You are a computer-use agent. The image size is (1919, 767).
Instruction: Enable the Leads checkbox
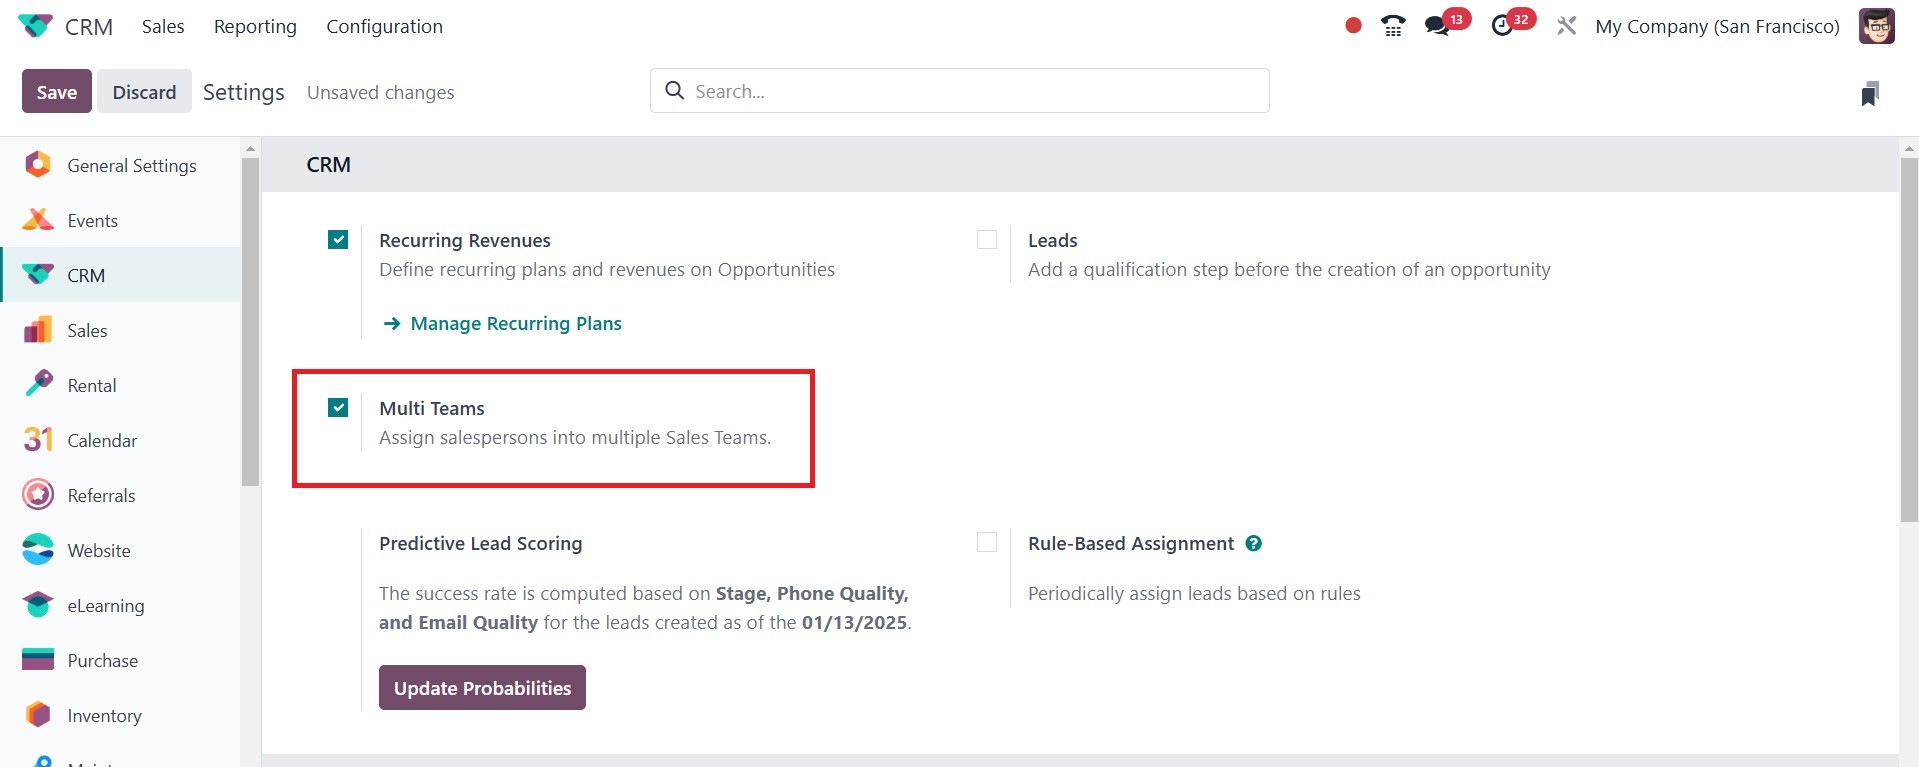click(987, 240)
